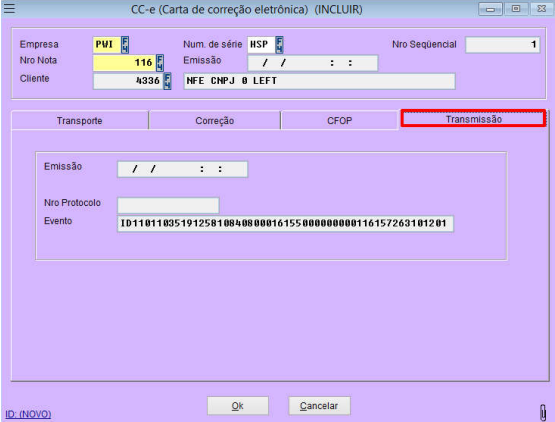Switch to the Transporte tab
The image size is (555, 422).
80,120
